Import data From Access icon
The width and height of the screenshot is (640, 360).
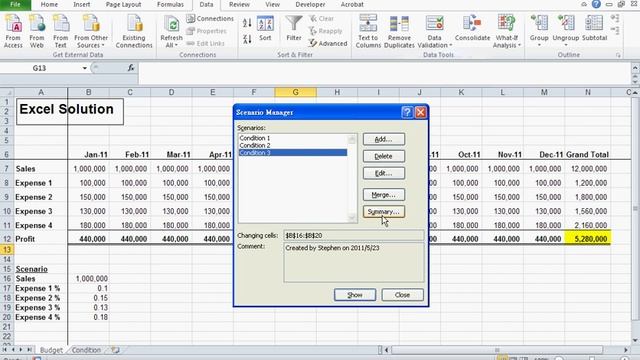point(13,31)
